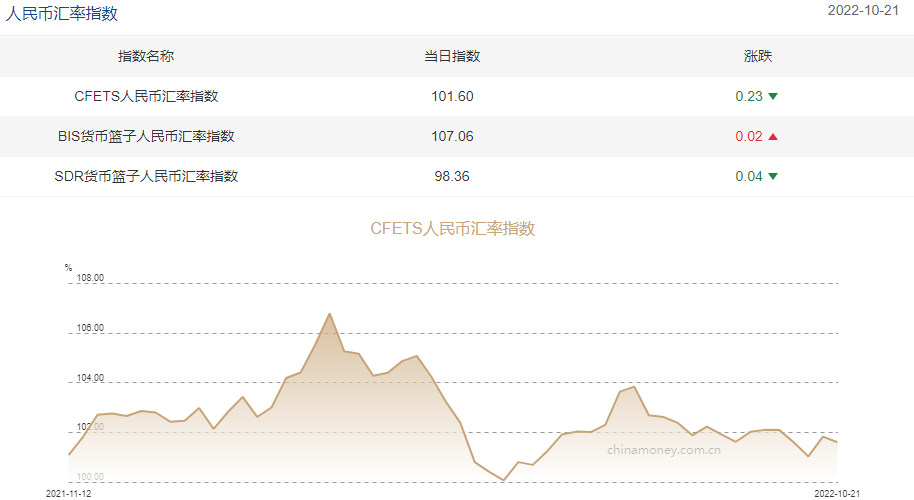This screenshot has width=914, height=500.
Task: Click the index value 101.60
Action: click(452, 96)
